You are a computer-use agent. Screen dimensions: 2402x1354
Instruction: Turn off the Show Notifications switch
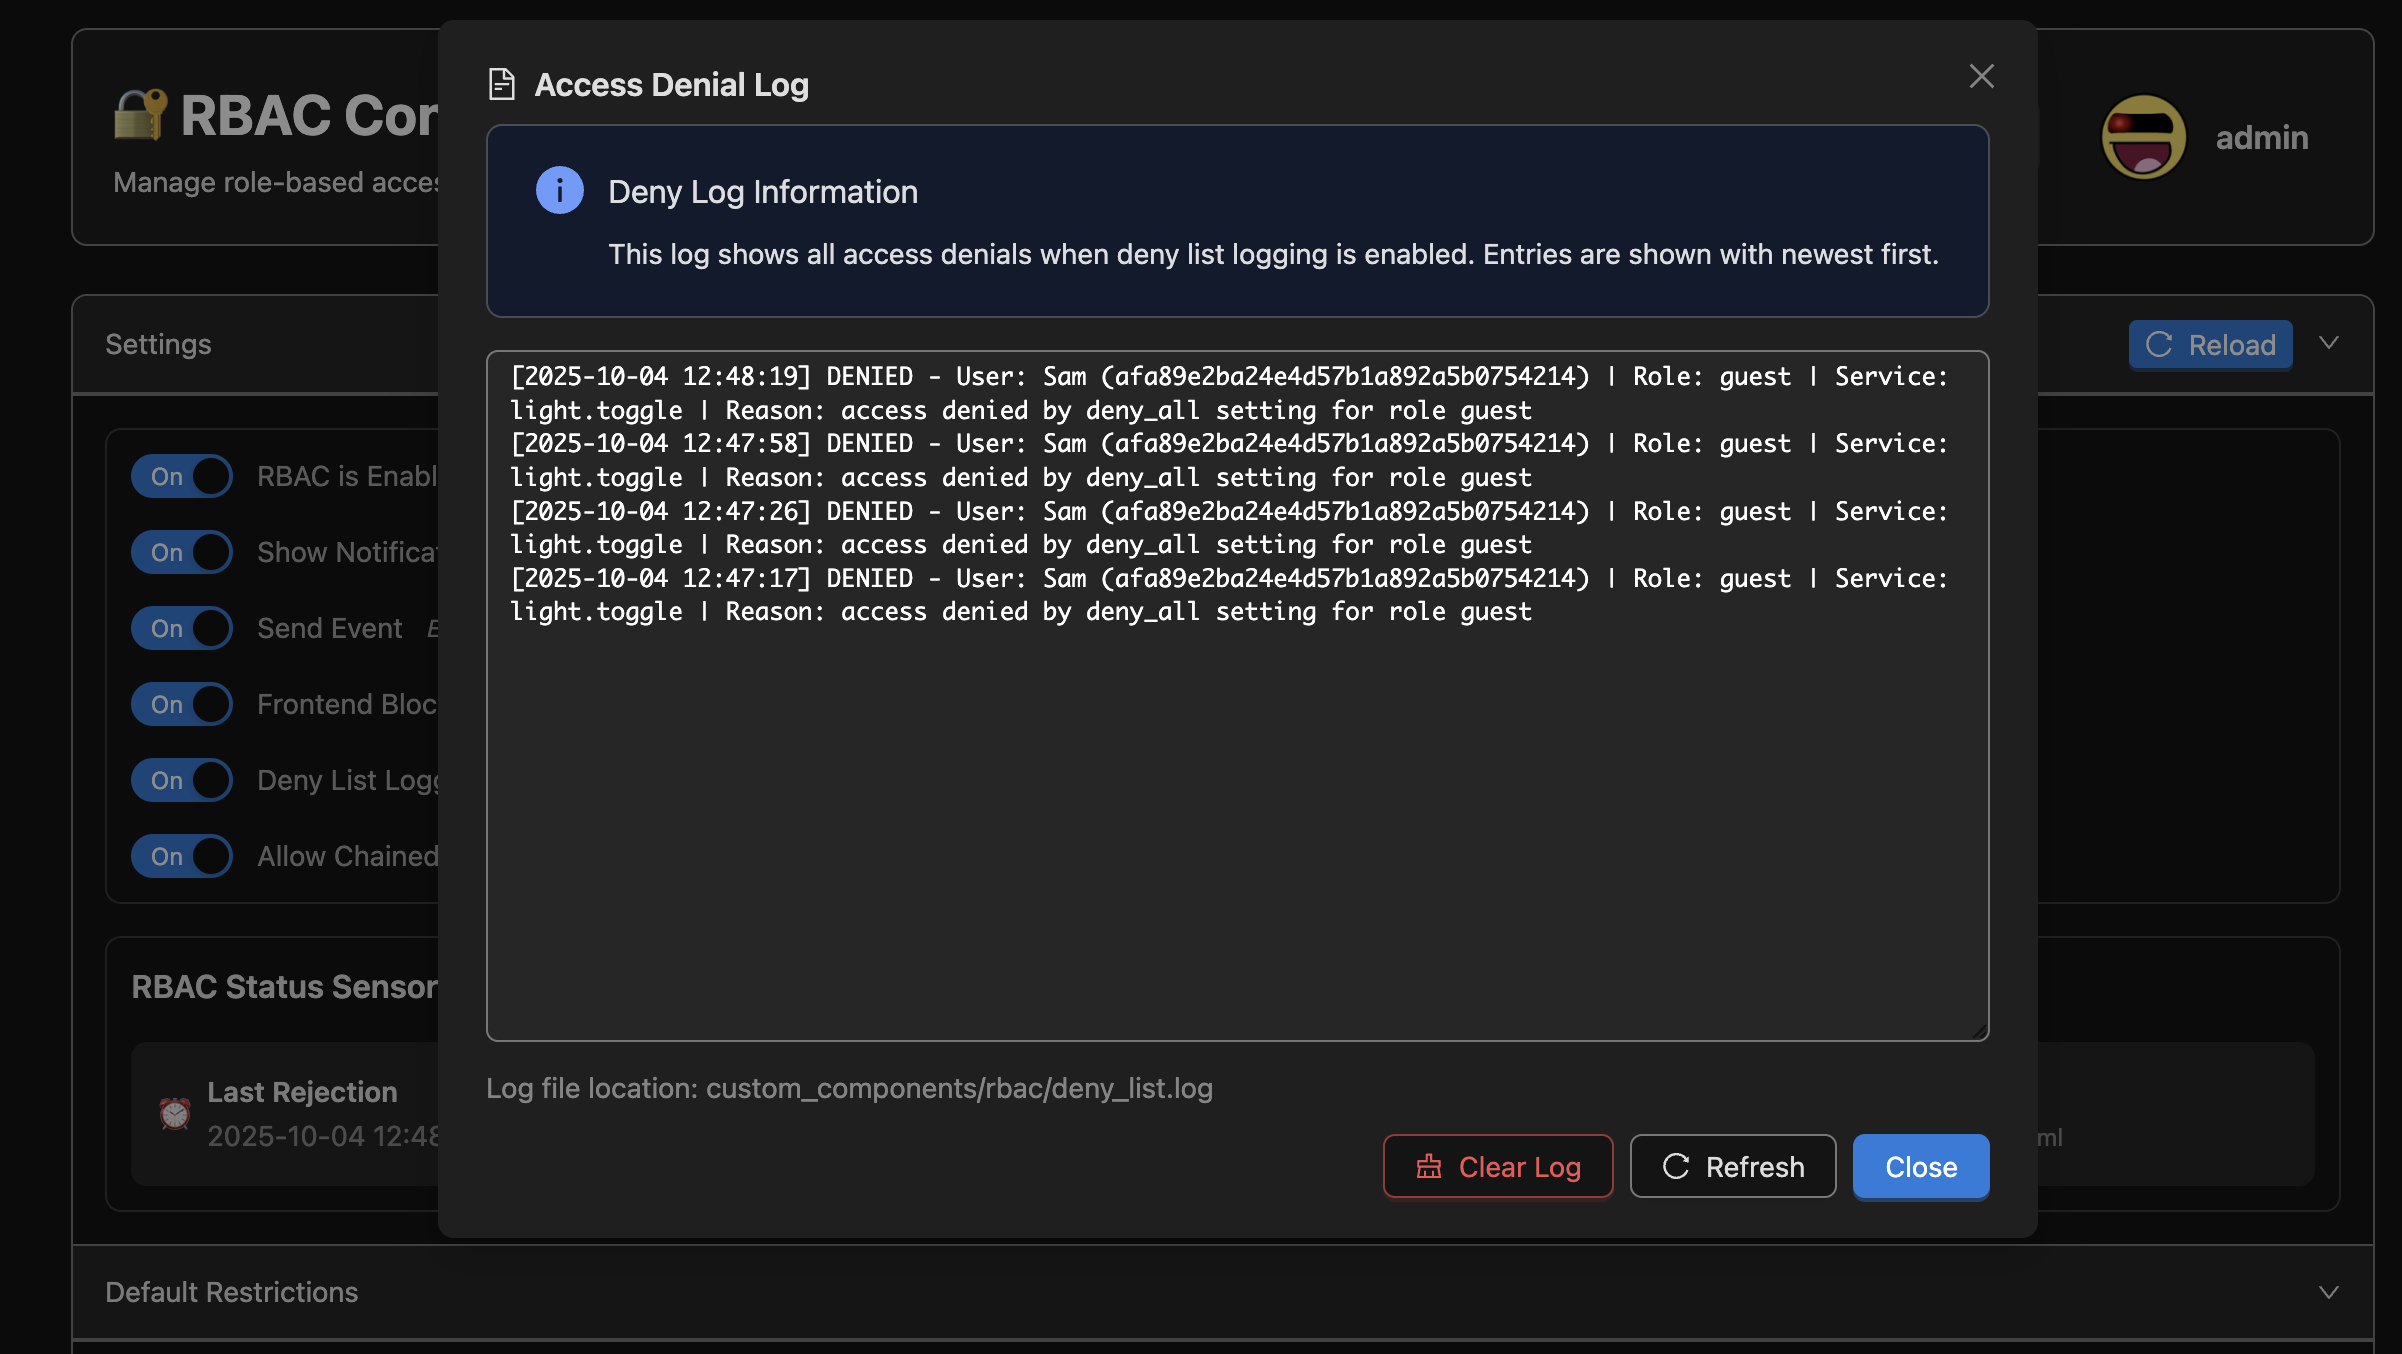(182, 552)
